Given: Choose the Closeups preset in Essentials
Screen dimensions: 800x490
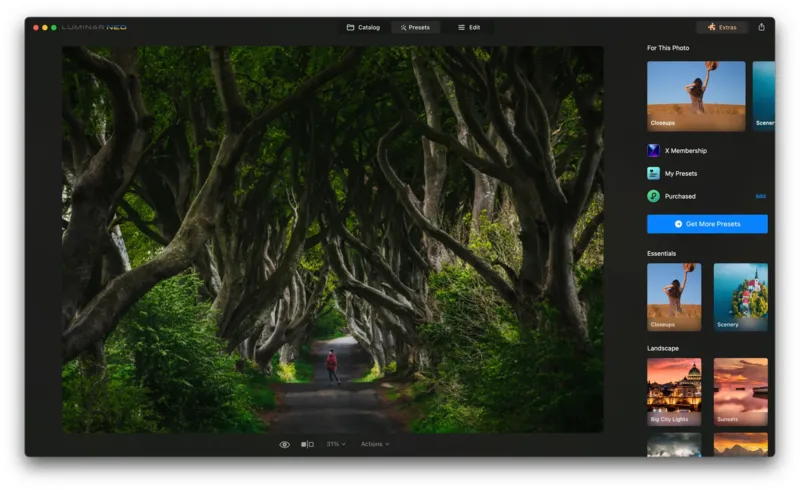Looking at the screenshot, I should 674,297.
